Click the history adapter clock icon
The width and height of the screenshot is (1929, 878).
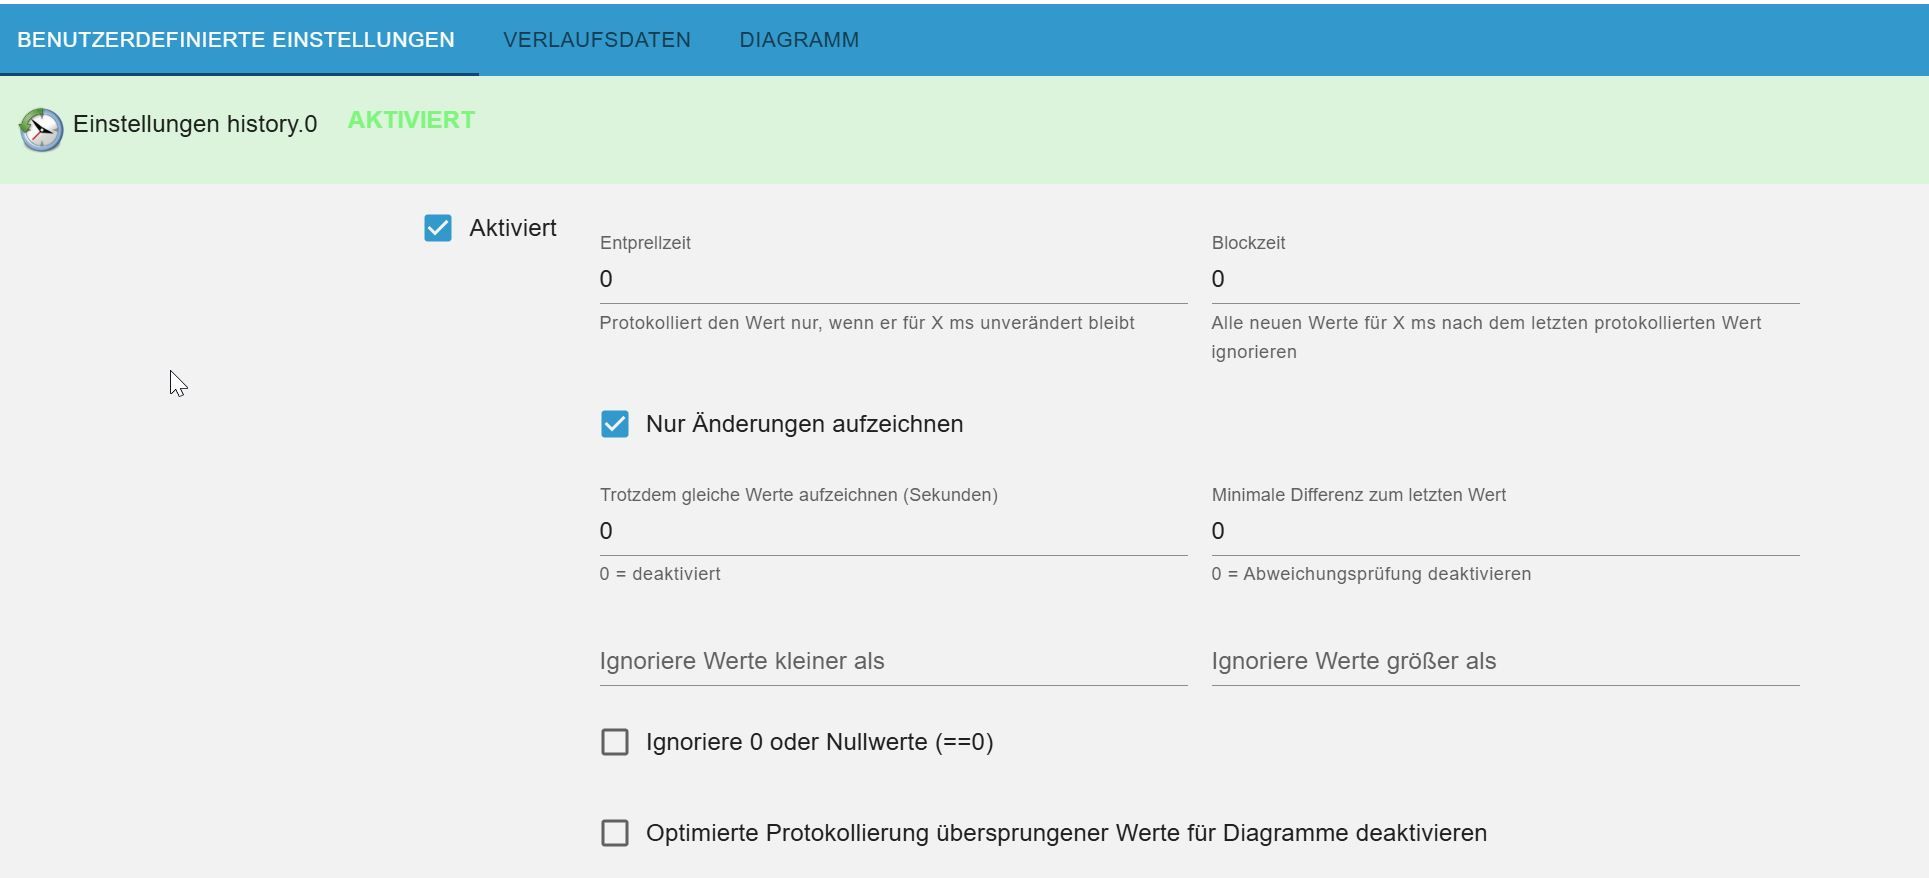(x=41, y=130)
